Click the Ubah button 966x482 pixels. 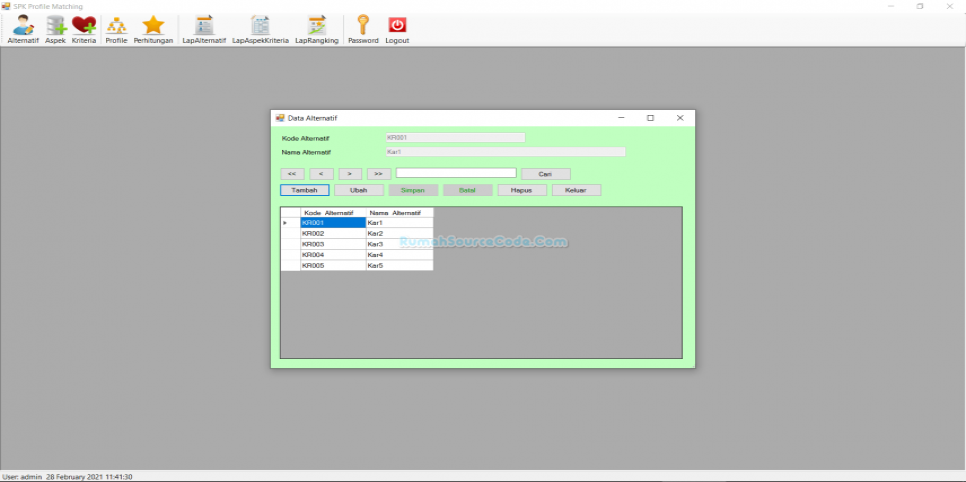pos(359,190)
